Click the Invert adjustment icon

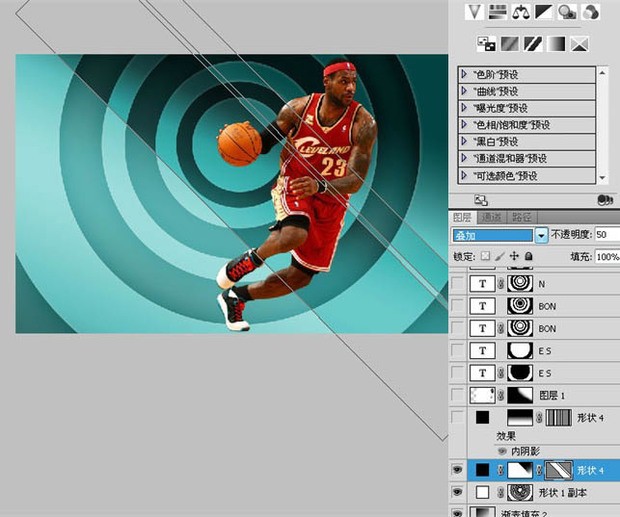coord(487,43)
